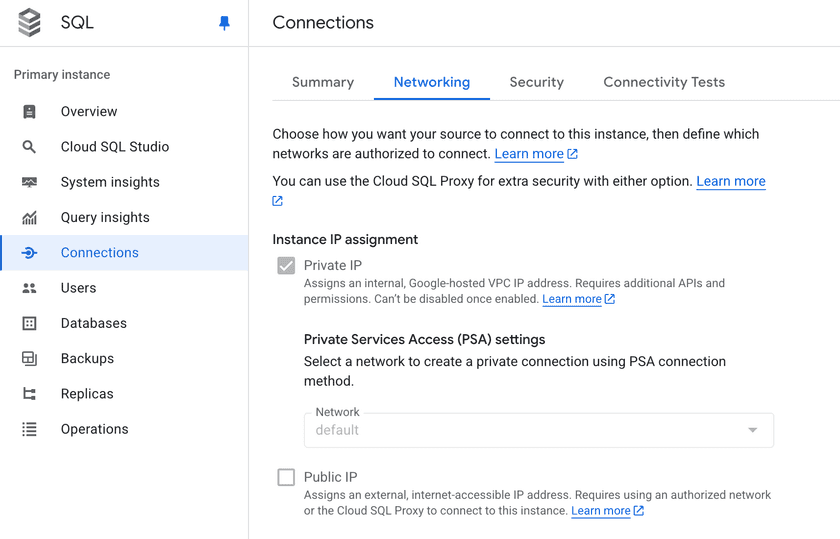Go to the Connectivity Tests tab

[x=664, y=82]
